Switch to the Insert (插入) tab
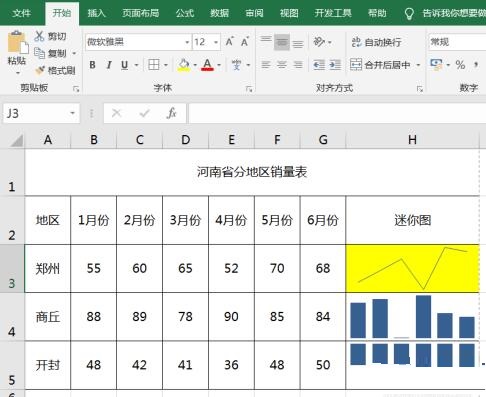The width and height of the screenshot is (486, 397). point(96,13)
